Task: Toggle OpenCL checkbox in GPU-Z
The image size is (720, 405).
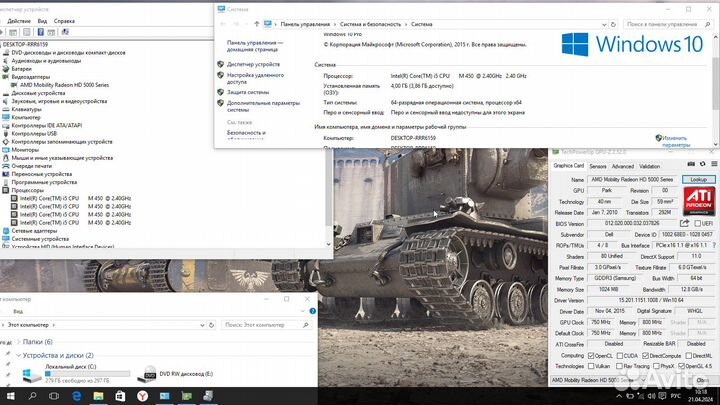Action: click(591, 356)
